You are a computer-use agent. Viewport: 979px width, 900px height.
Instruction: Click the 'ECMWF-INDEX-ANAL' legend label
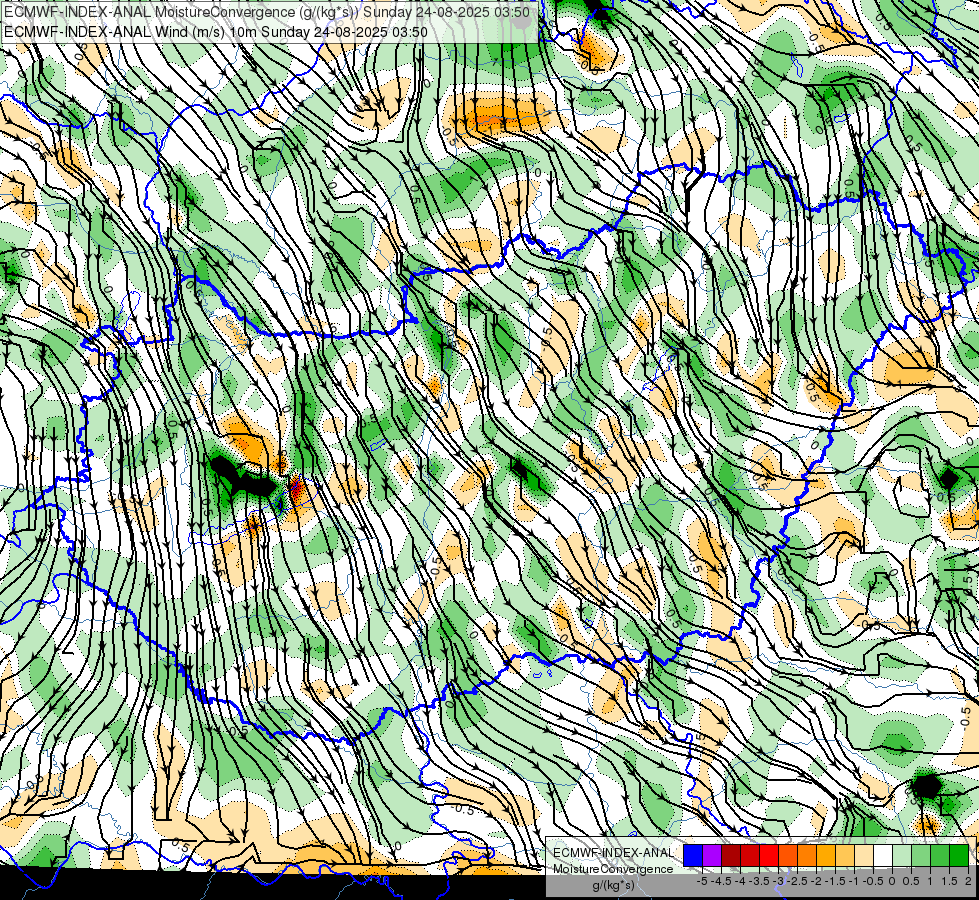[613, 853]
